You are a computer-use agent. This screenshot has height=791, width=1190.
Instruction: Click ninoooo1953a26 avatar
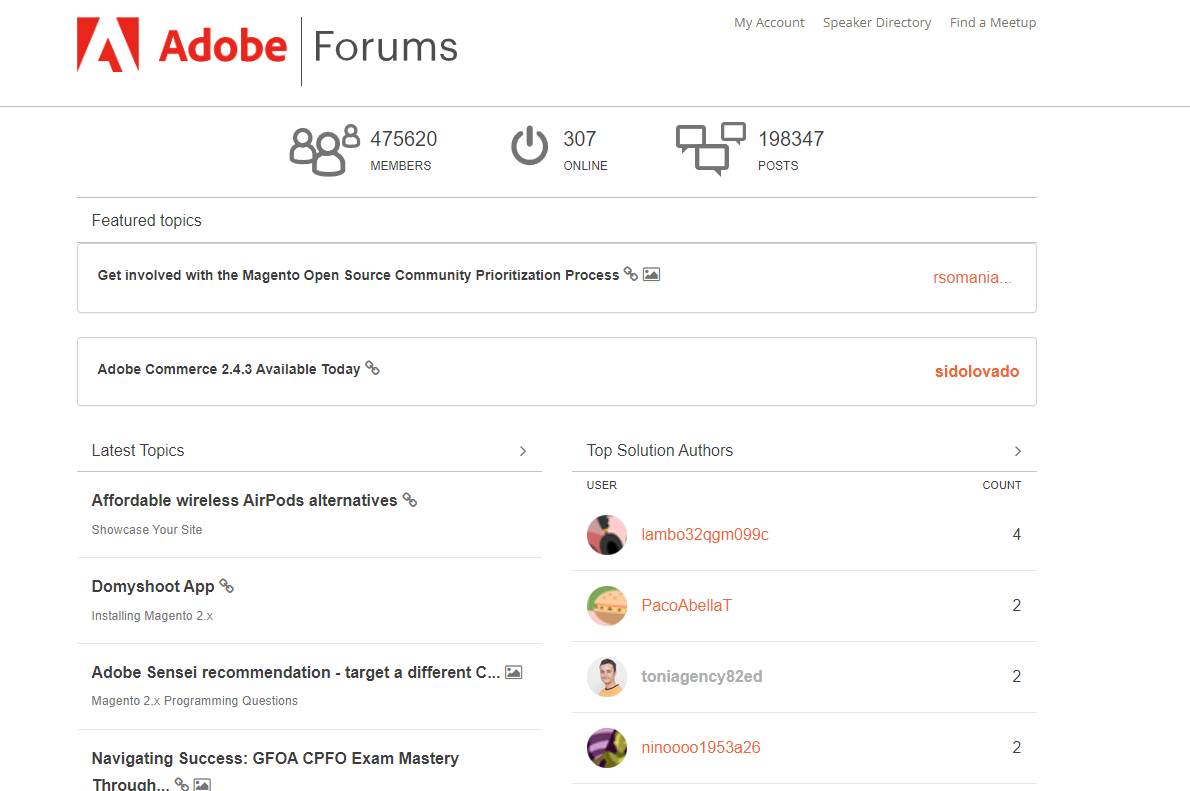point(607,748)
